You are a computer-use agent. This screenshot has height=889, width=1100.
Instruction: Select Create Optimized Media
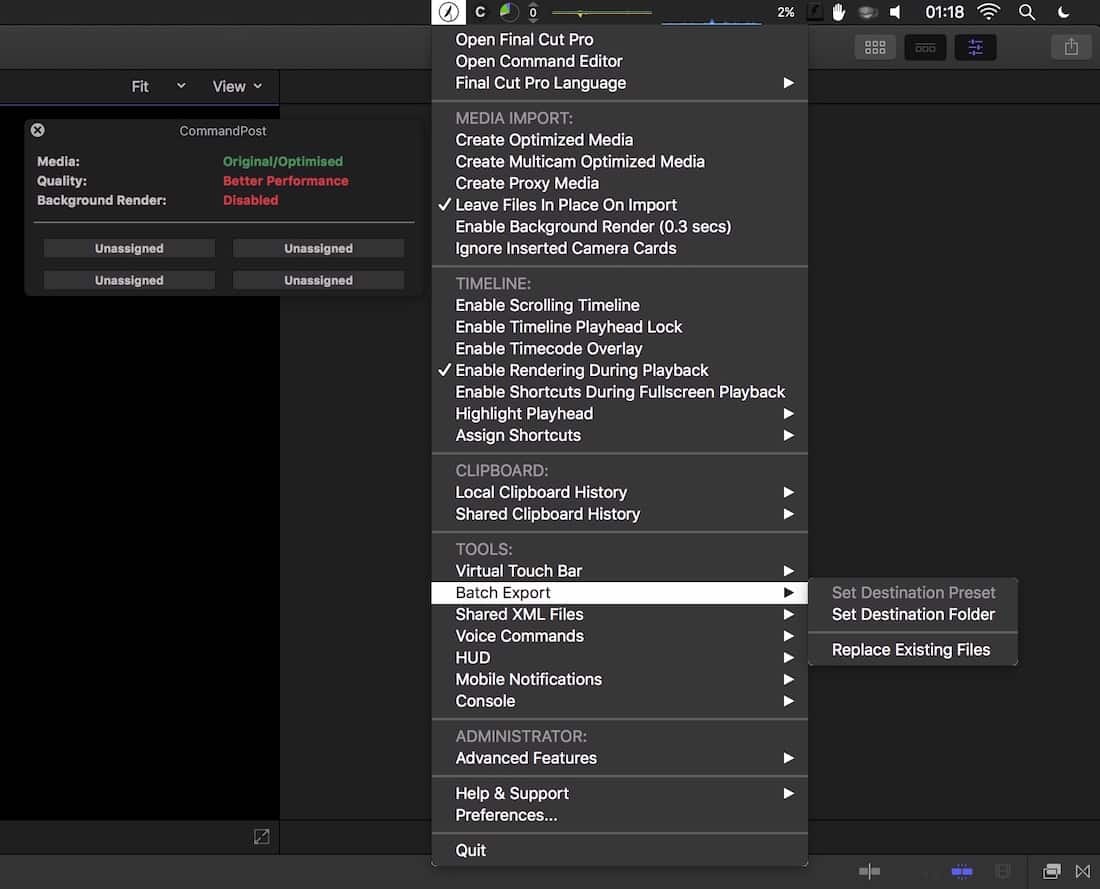tap(619, 140)
